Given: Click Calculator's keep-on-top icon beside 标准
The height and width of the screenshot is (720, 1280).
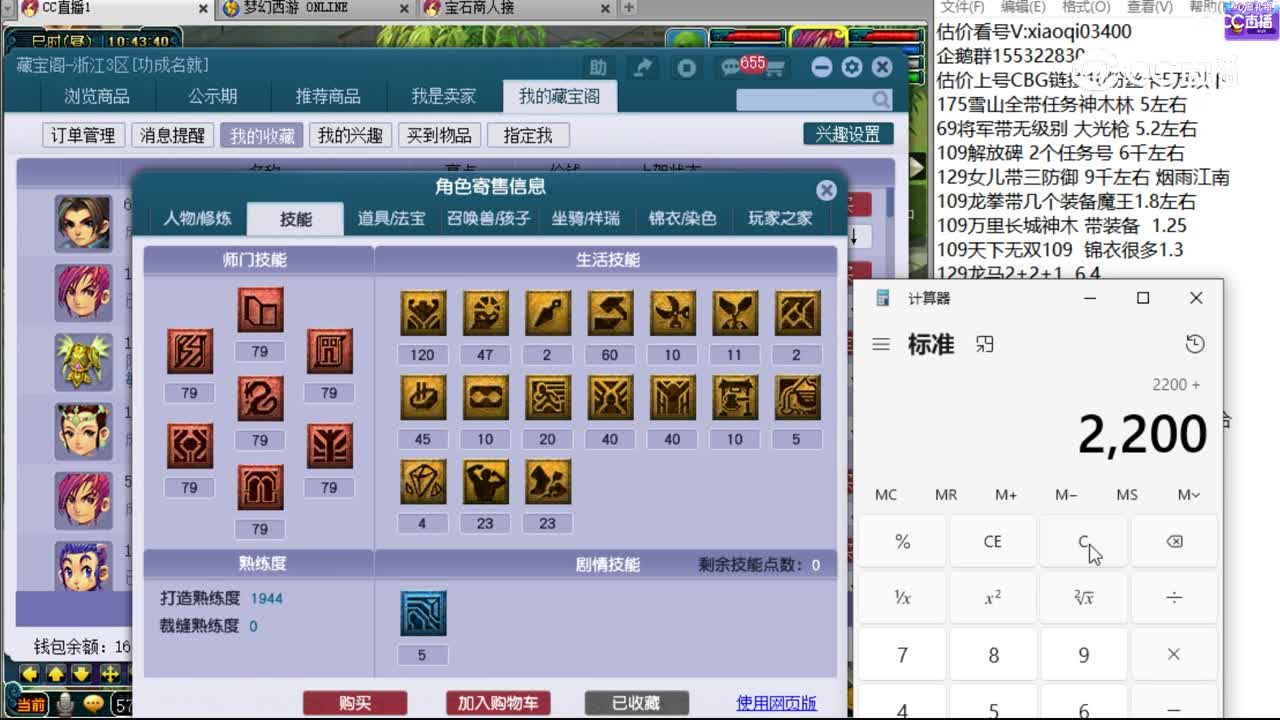Looking at the screenshot, I should (984, 343).
